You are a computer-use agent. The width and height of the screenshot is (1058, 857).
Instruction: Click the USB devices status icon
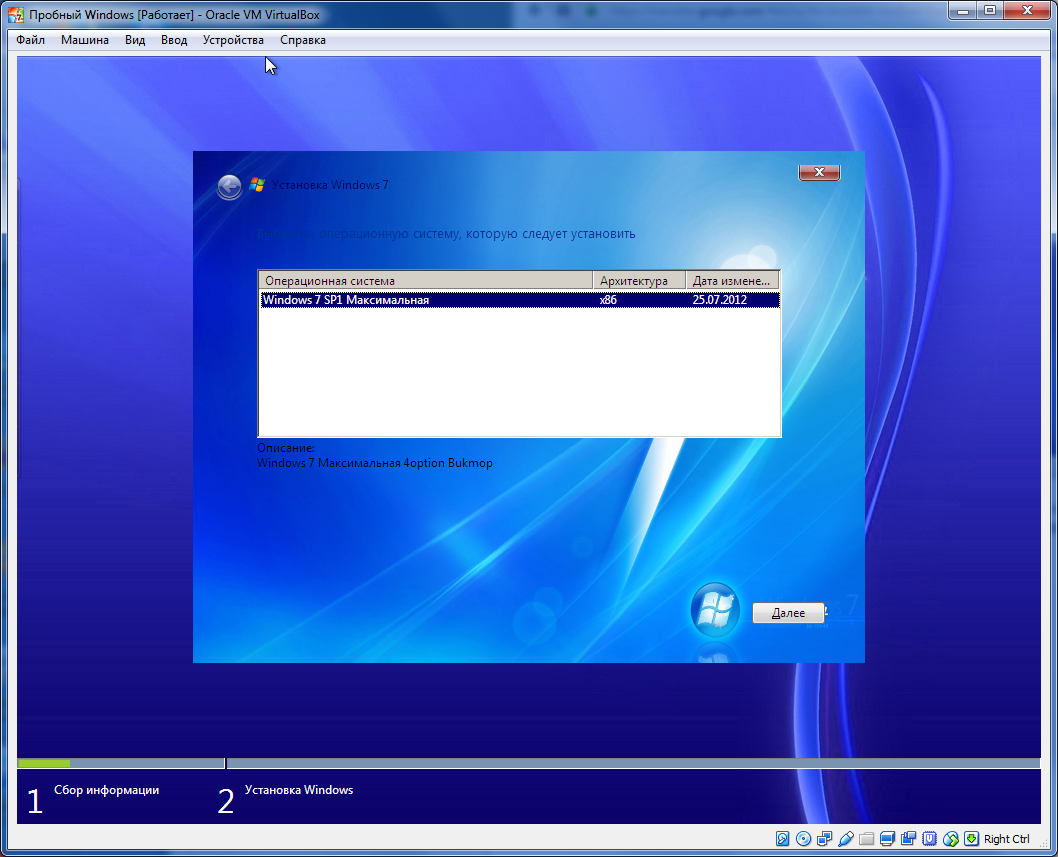click(x=846, y=839)
